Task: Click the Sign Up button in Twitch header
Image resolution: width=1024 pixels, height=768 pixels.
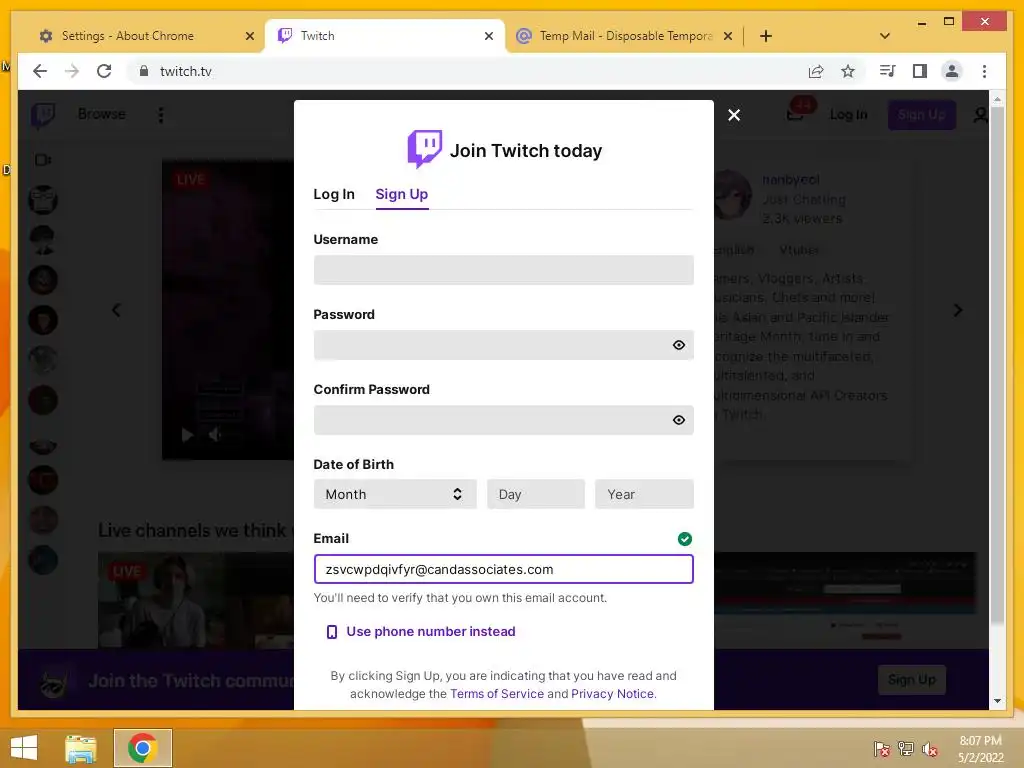Action: click(x=921, y=115)
